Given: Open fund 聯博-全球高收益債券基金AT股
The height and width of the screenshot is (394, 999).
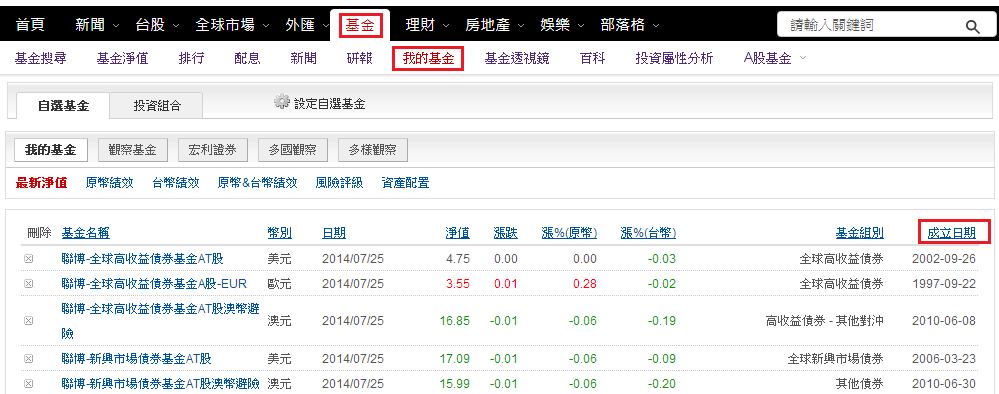Looking at the screenshot, I should (x=143, y=259).
